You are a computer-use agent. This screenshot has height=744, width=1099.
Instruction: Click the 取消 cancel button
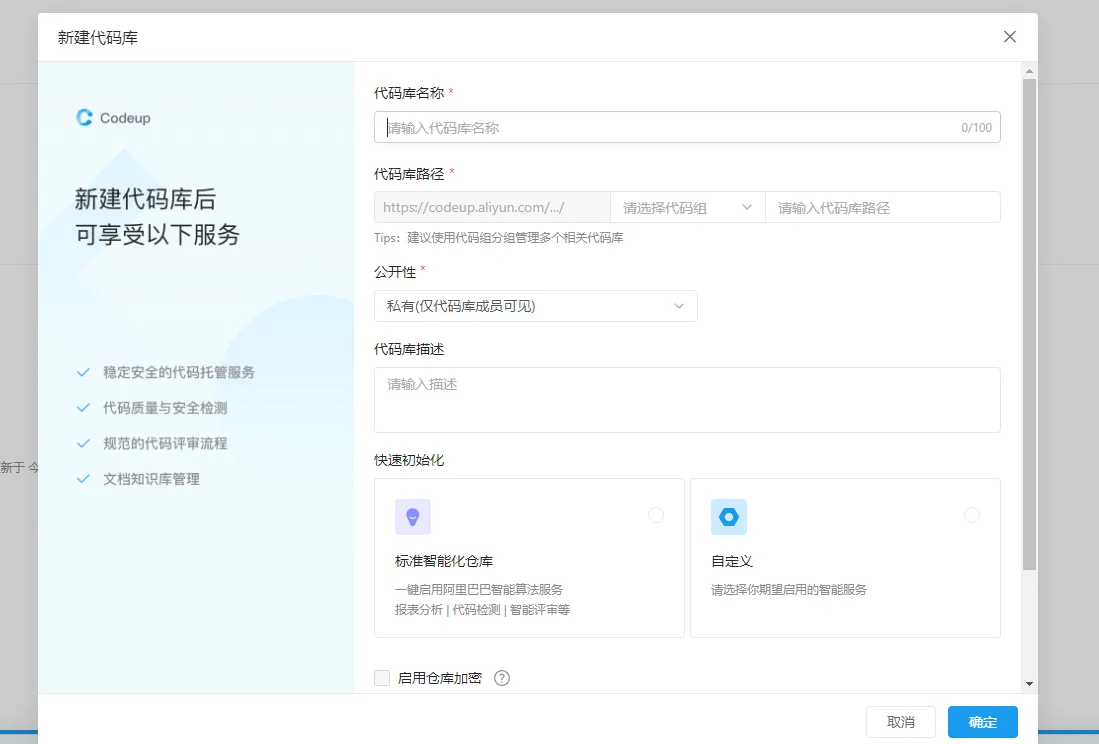[x=899, y=722]
